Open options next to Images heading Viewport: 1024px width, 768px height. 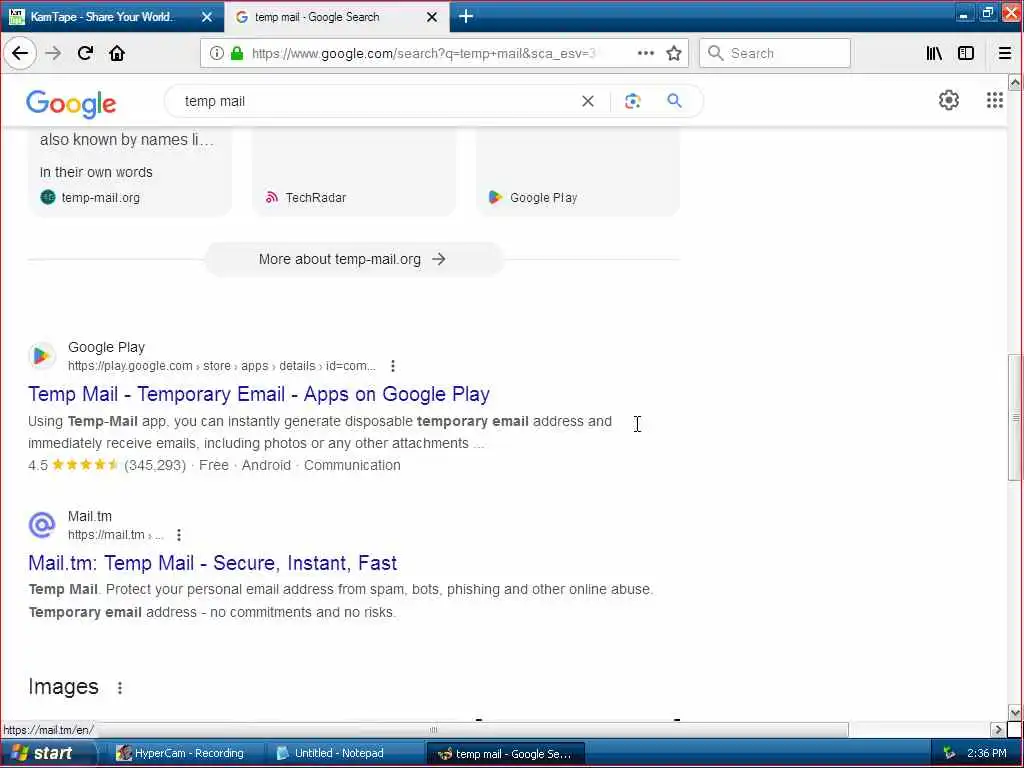pyautogui.click(x=120, y=688)
